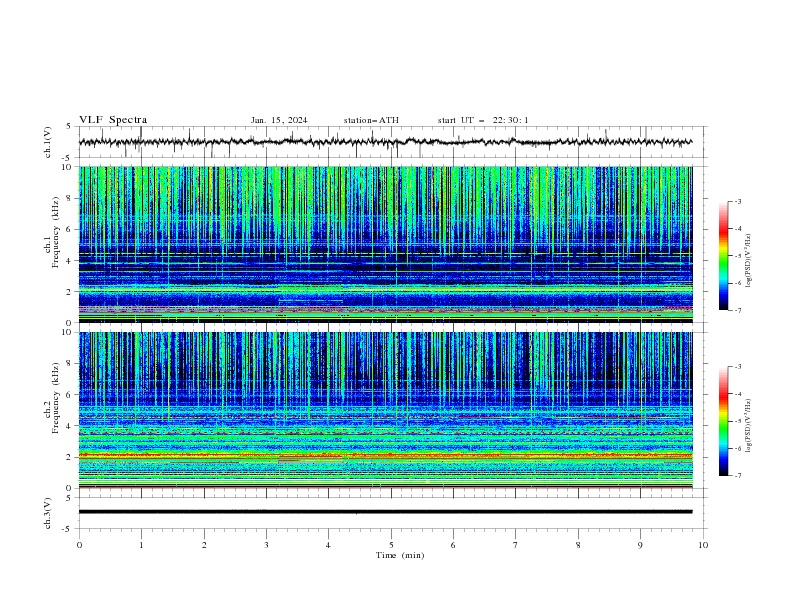This screenshot has width=792, height=612.
Task: Click the color scale bar beside ch.2 spectrogram
Action: pos(724,421)
